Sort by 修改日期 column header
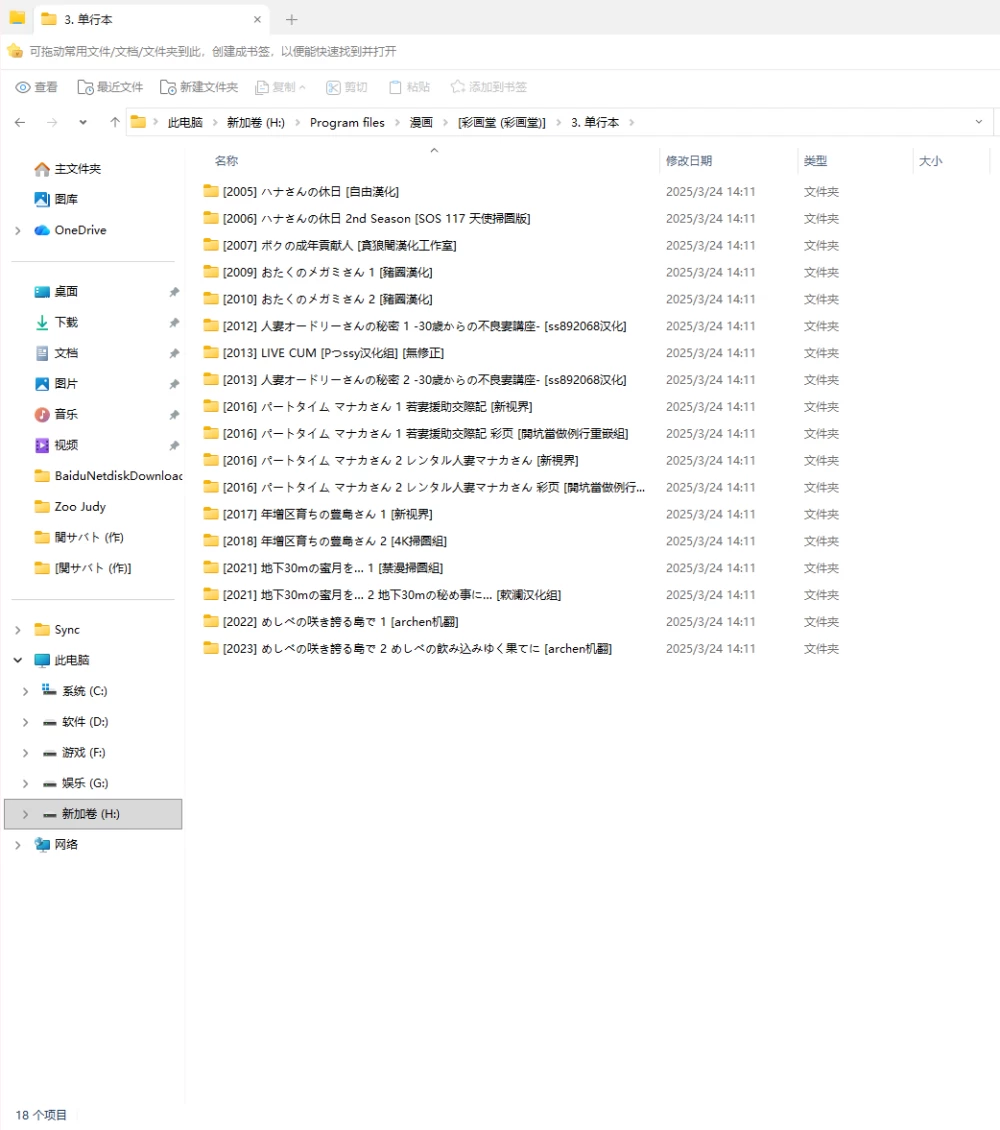Image resolution: width=1000 pixels, height=1130 pixels. click(x=689, y=161)
